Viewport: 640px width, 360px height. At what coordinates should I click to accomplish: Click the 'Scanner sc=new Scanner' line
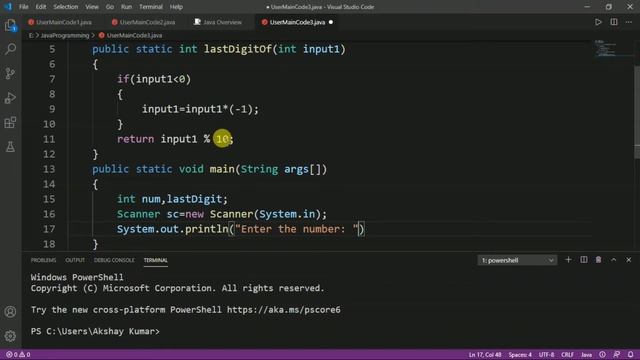point(222,214)
